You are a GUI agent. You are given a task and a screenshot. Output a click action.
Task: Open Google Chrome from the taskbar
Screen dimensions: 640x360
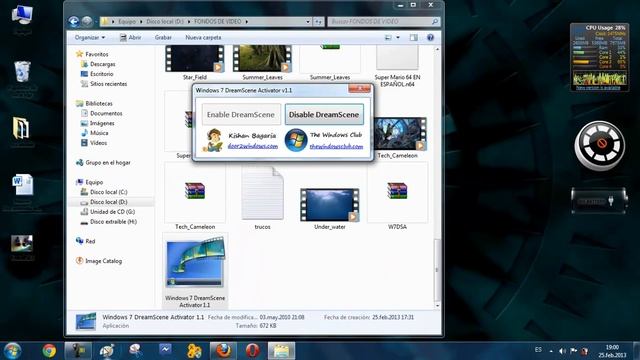point(49,351)
